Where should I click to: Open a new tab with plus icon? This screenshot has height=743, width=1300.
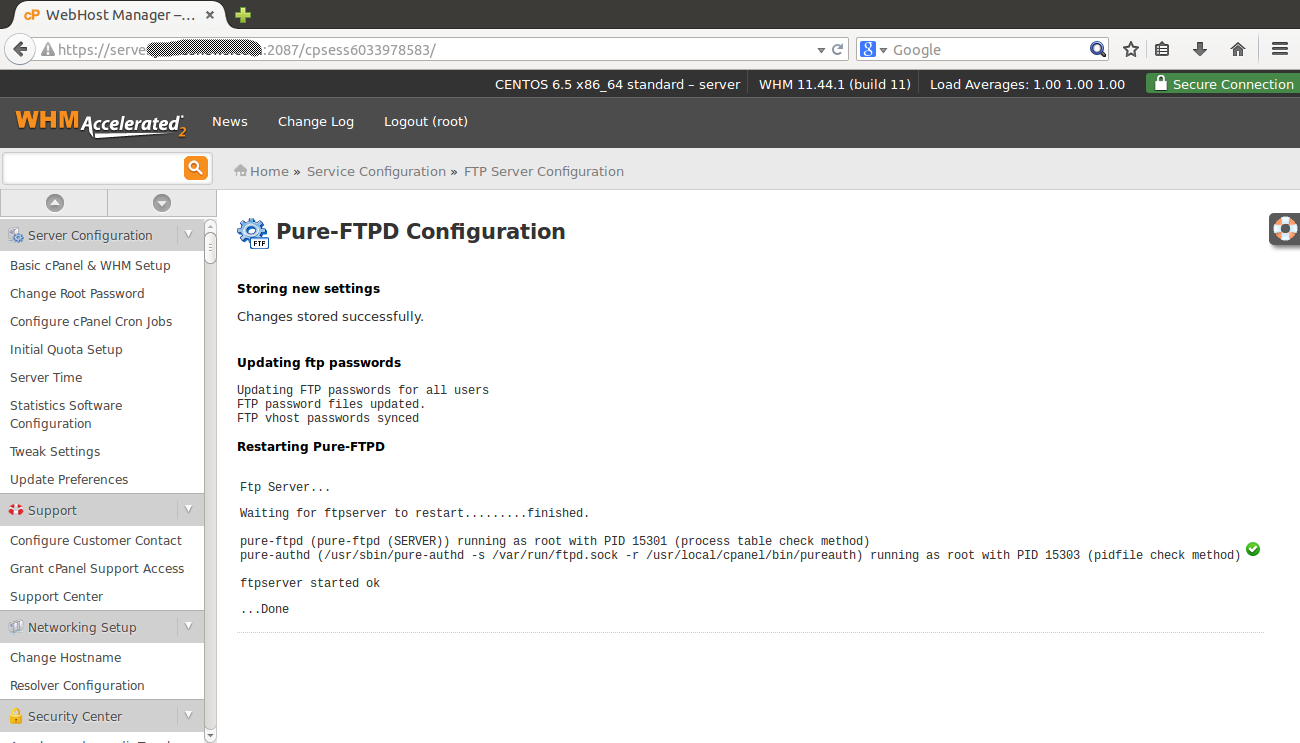(x=243, y=15)
